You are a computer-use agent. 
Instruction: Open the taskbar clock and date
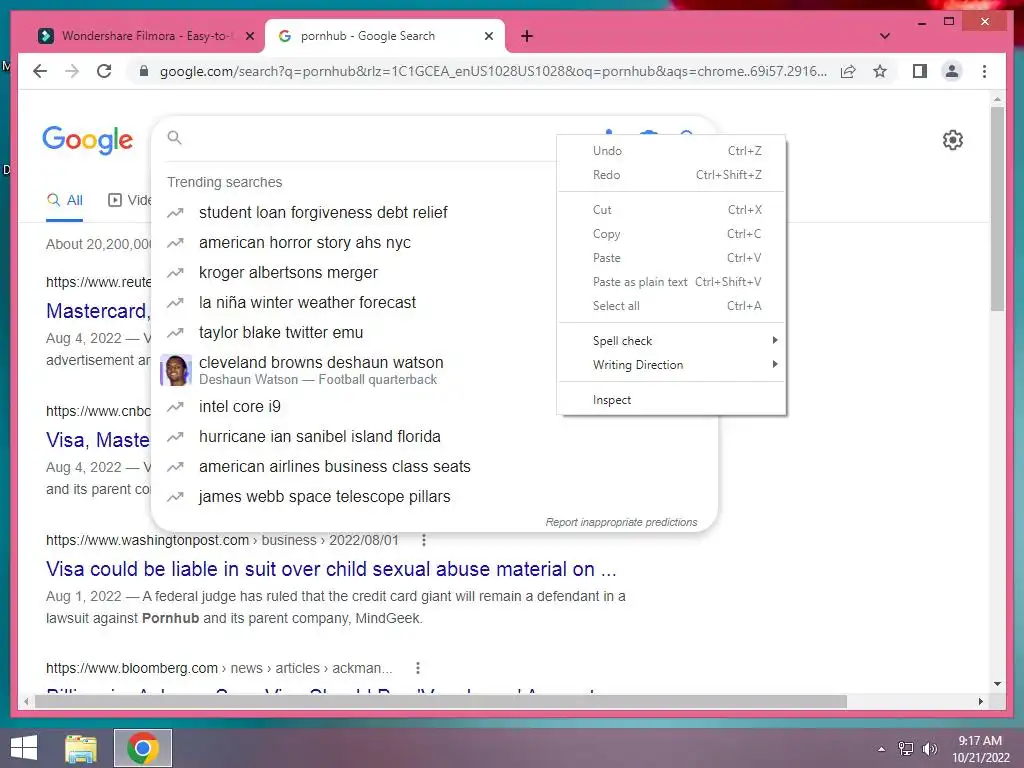click(980, 748)
